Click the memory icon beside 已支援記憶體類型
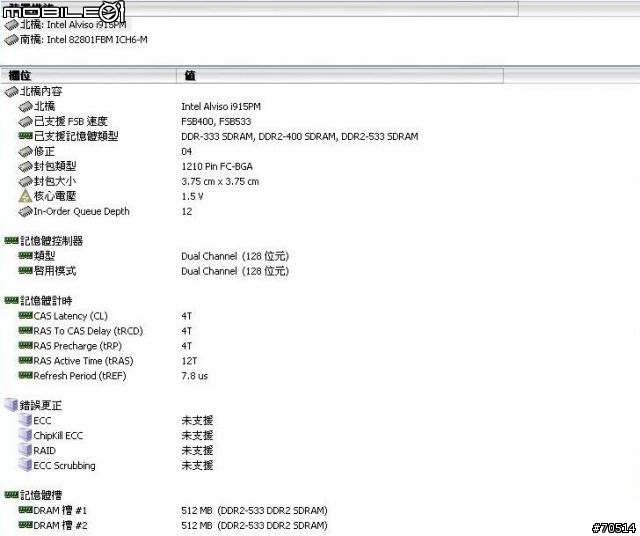 (x=25, y=136)
